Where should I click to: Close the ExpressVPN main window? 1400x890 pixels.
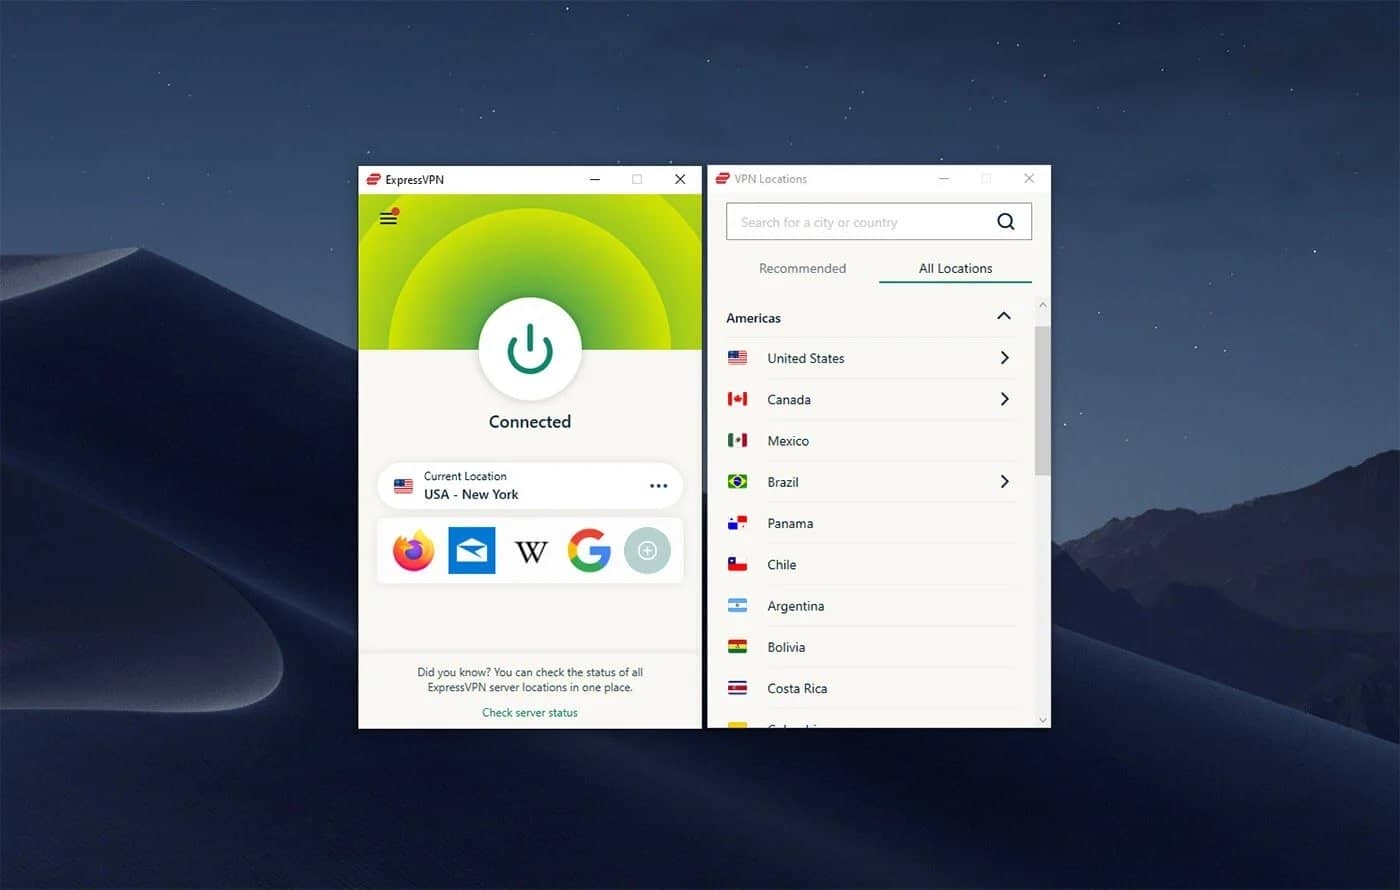tap(680, 179)
